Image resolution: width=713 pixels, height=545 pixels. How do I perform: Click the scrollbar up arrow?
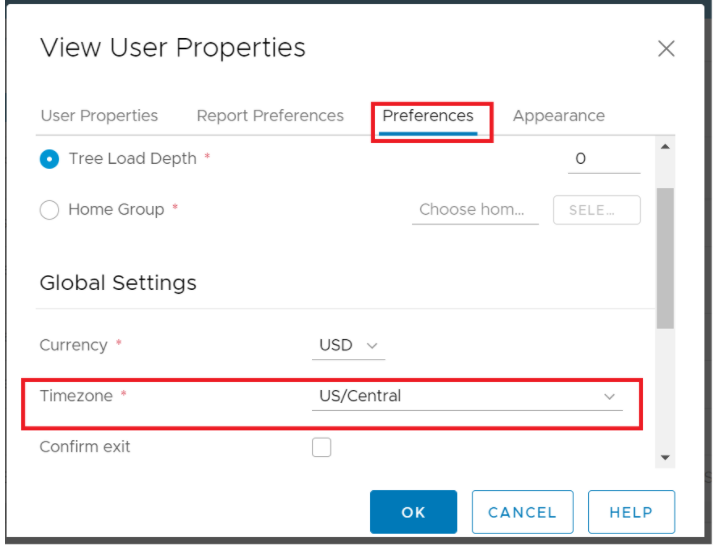coord(665,148)
